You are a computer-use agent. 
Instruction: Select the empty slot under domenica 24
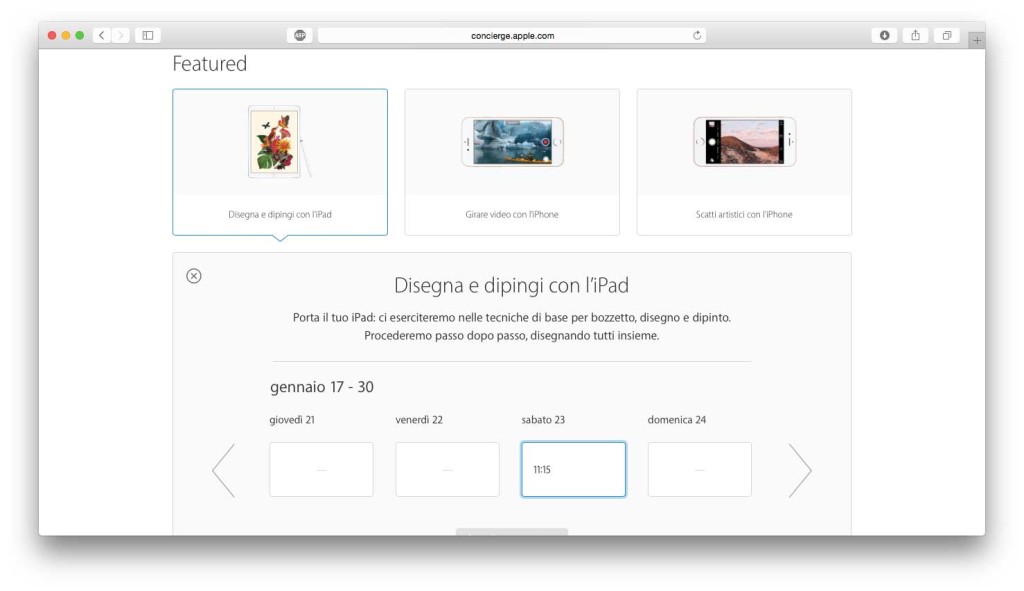(699, 468)
